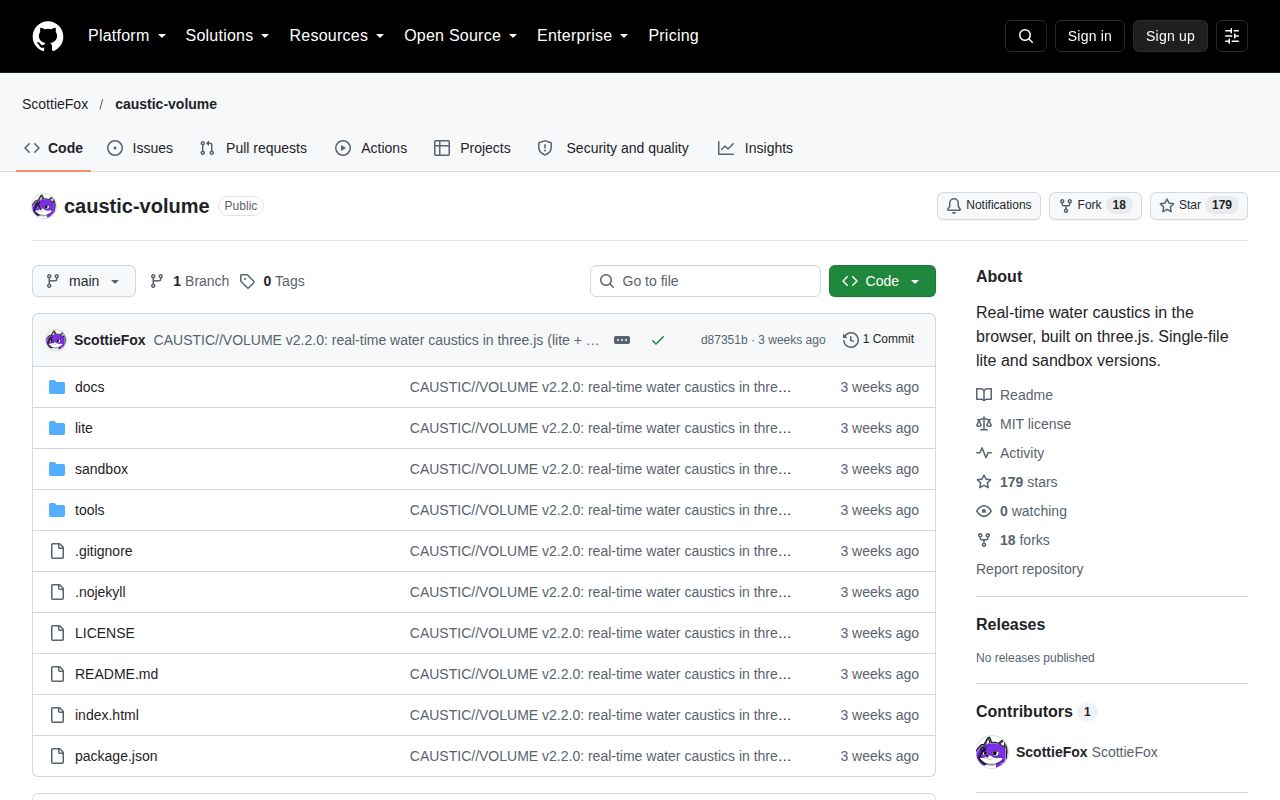Click the package.json file icon
Image resolution: width=1280 pixels, height=800 pixels.
[57, 756]
